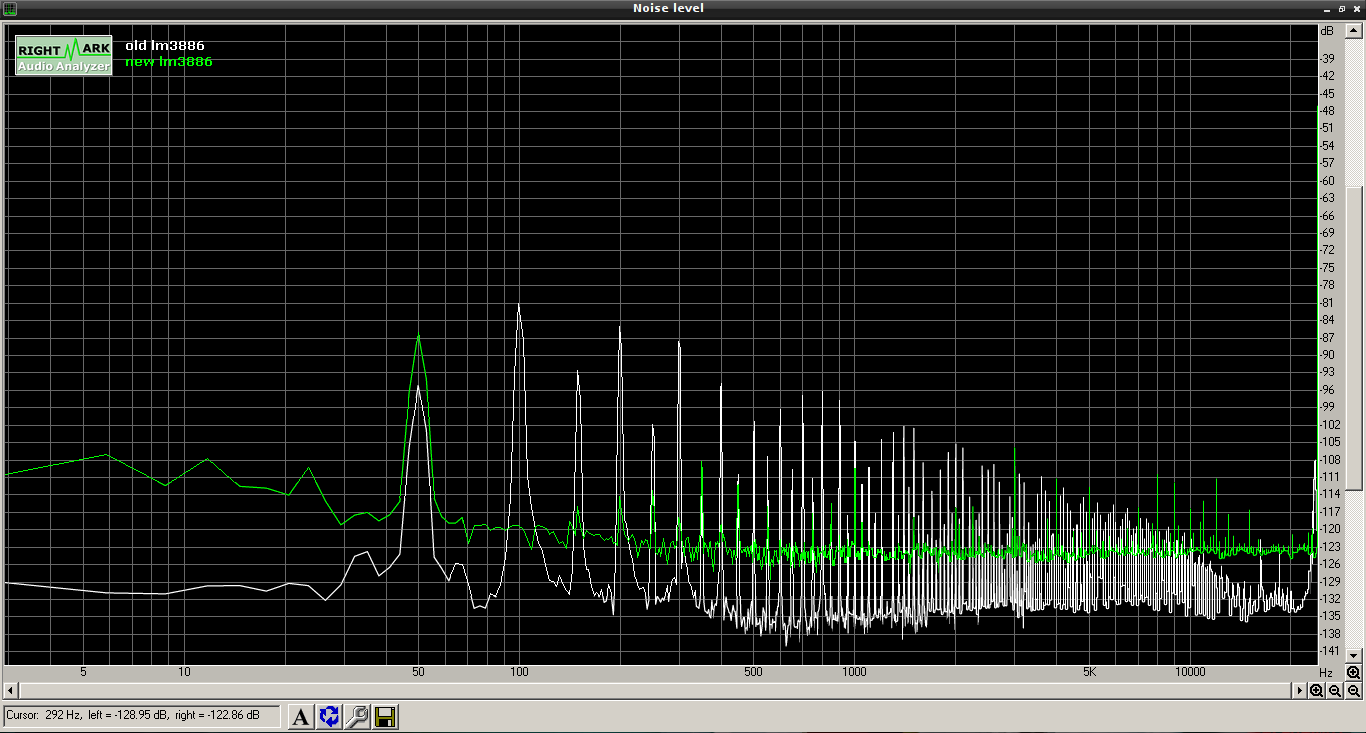
Task: Click the horizontal scrollbar's left arrow
Action: [x=10, y=691]
